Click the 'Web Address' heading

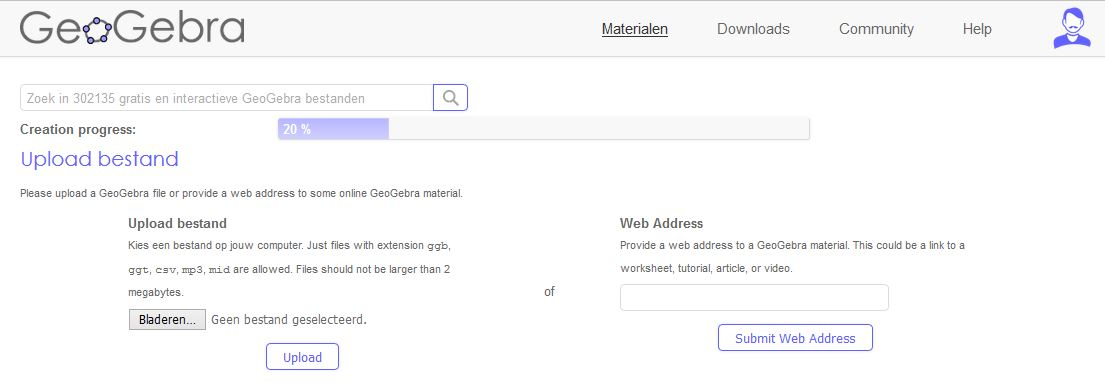click(x=661, y=223)
